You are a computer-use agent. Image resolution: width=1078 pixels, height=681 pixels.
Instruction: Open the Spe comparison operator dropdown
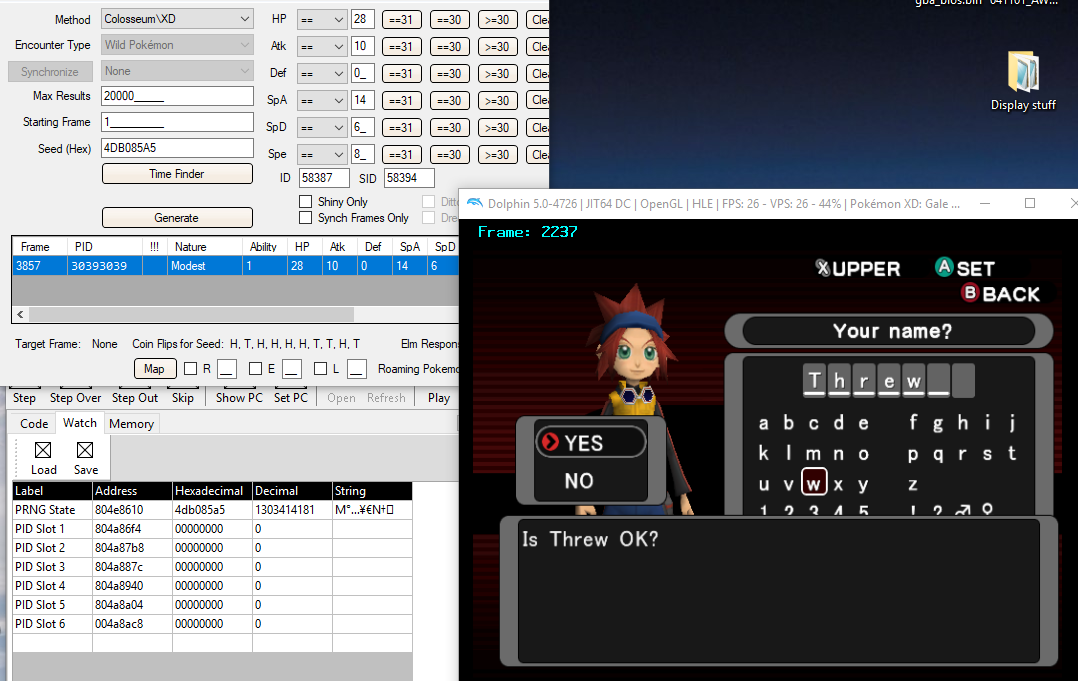pos(322,155)
